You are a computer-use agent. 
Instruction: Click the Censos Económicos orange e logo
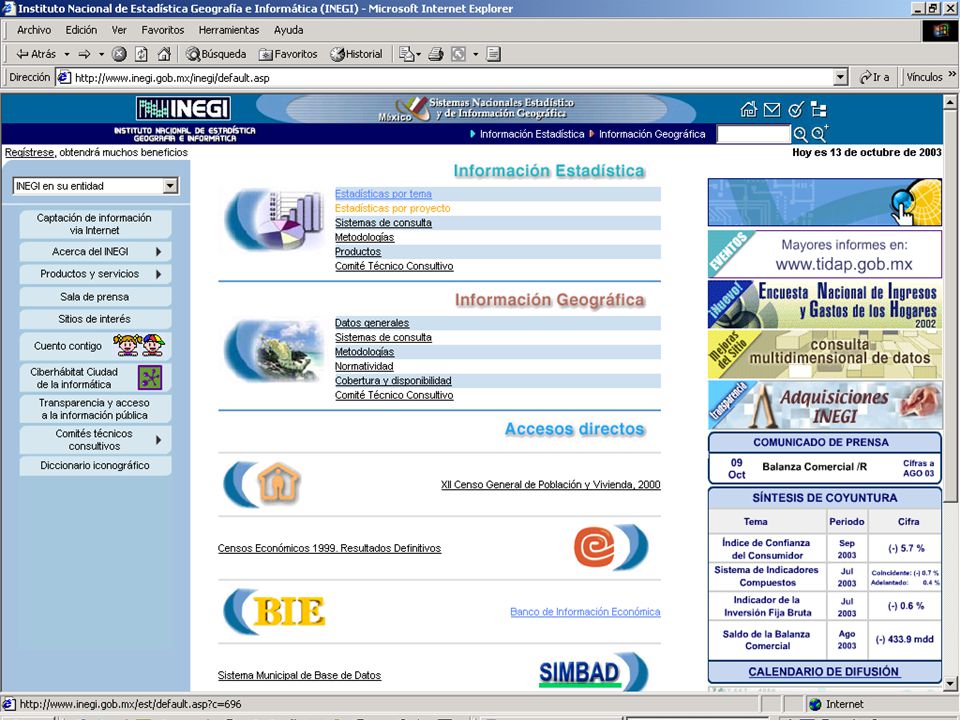point(595,546)
